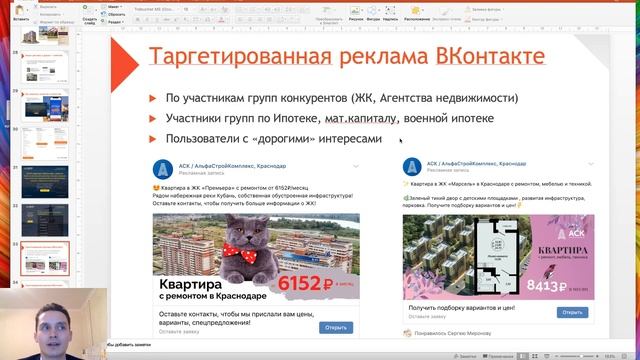Expand chevron menu on left ad post
This screenshot has width=640, height=360.
356,166
